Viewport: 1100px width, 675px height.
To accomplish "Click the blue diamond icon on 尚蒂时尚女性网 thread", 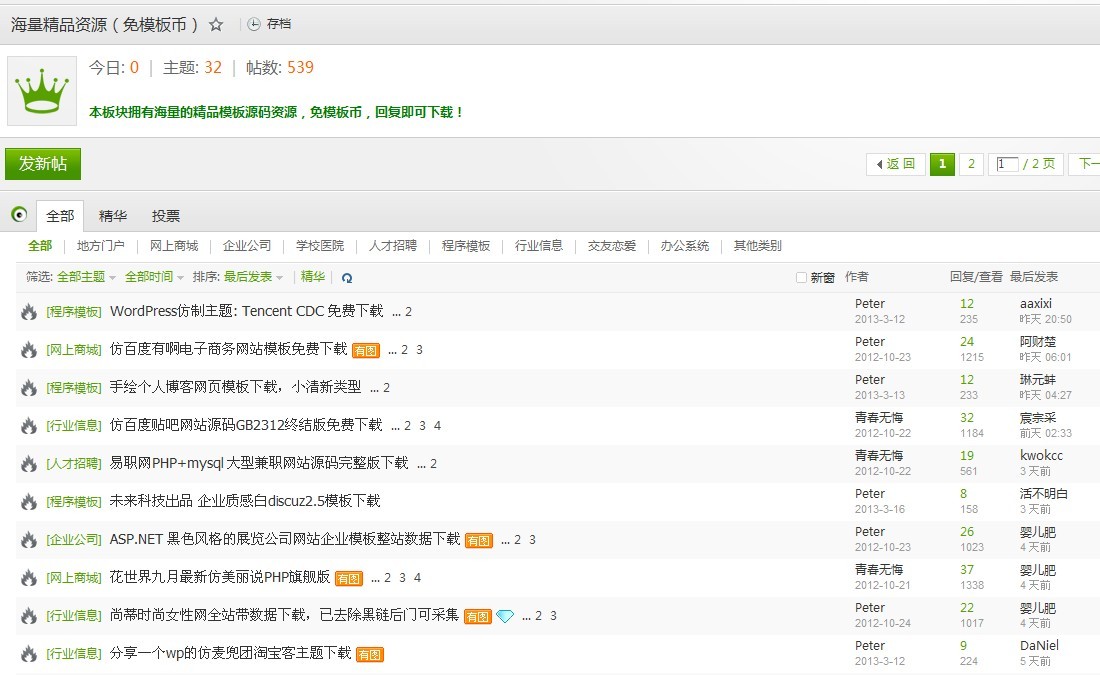I will (505, 616).
